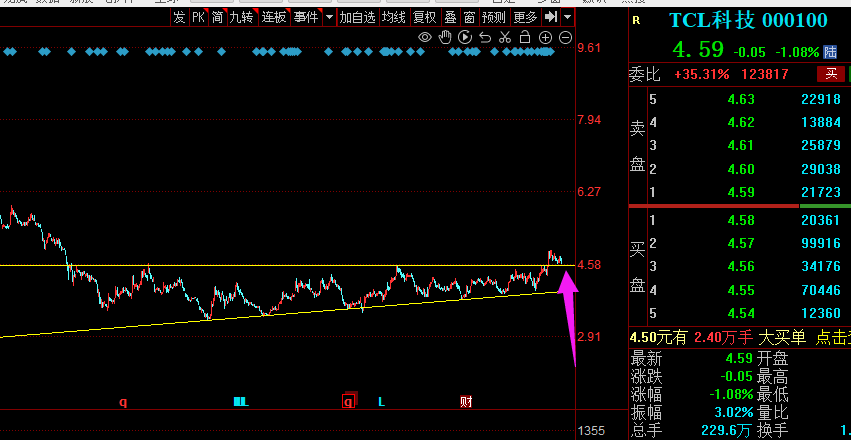The height and width of the screenshot is (440, 851).
Task: Zoom in with the plus circle icon
Action: (x=545, y=37)
